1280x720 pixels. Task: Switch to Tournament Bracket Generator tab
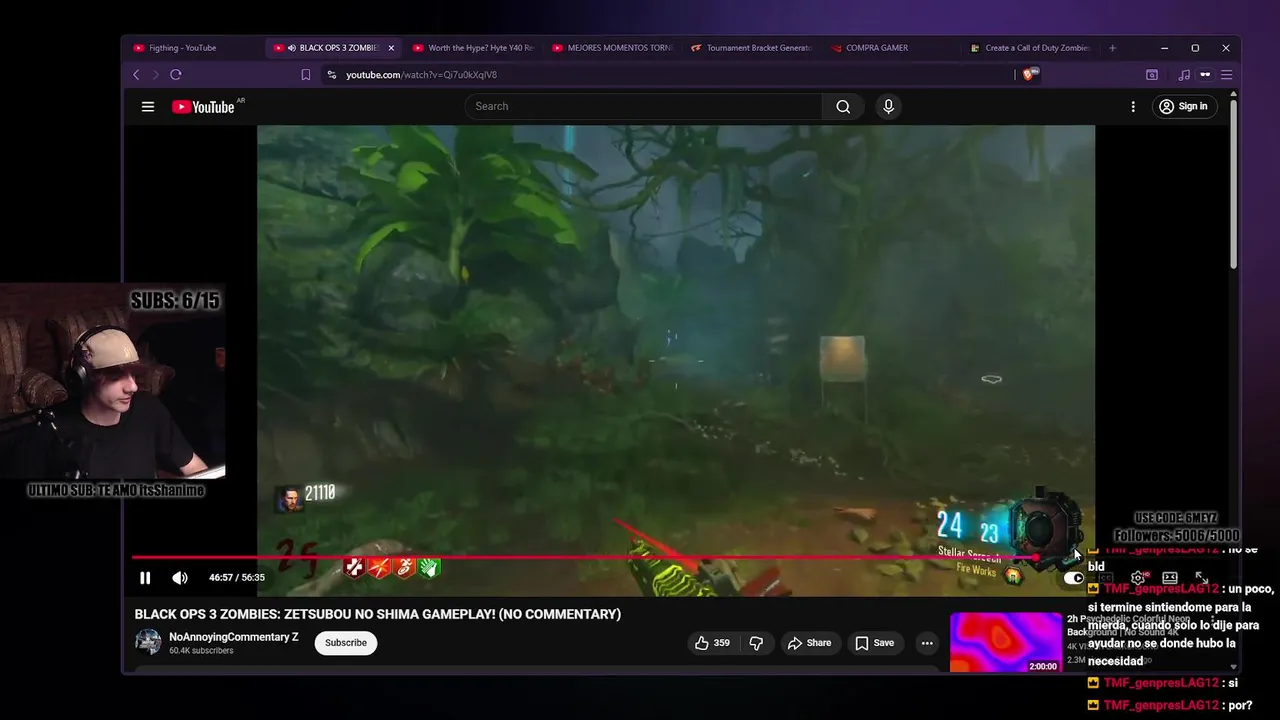[752, 48]
